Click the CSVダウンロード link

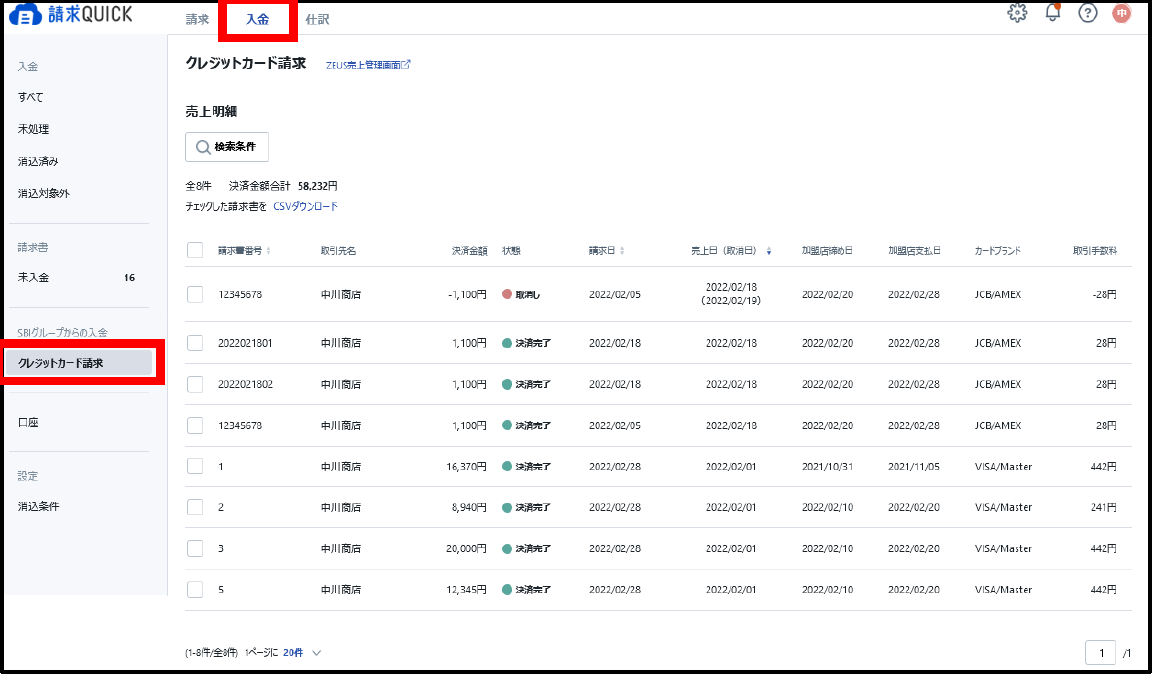(305, 207)
